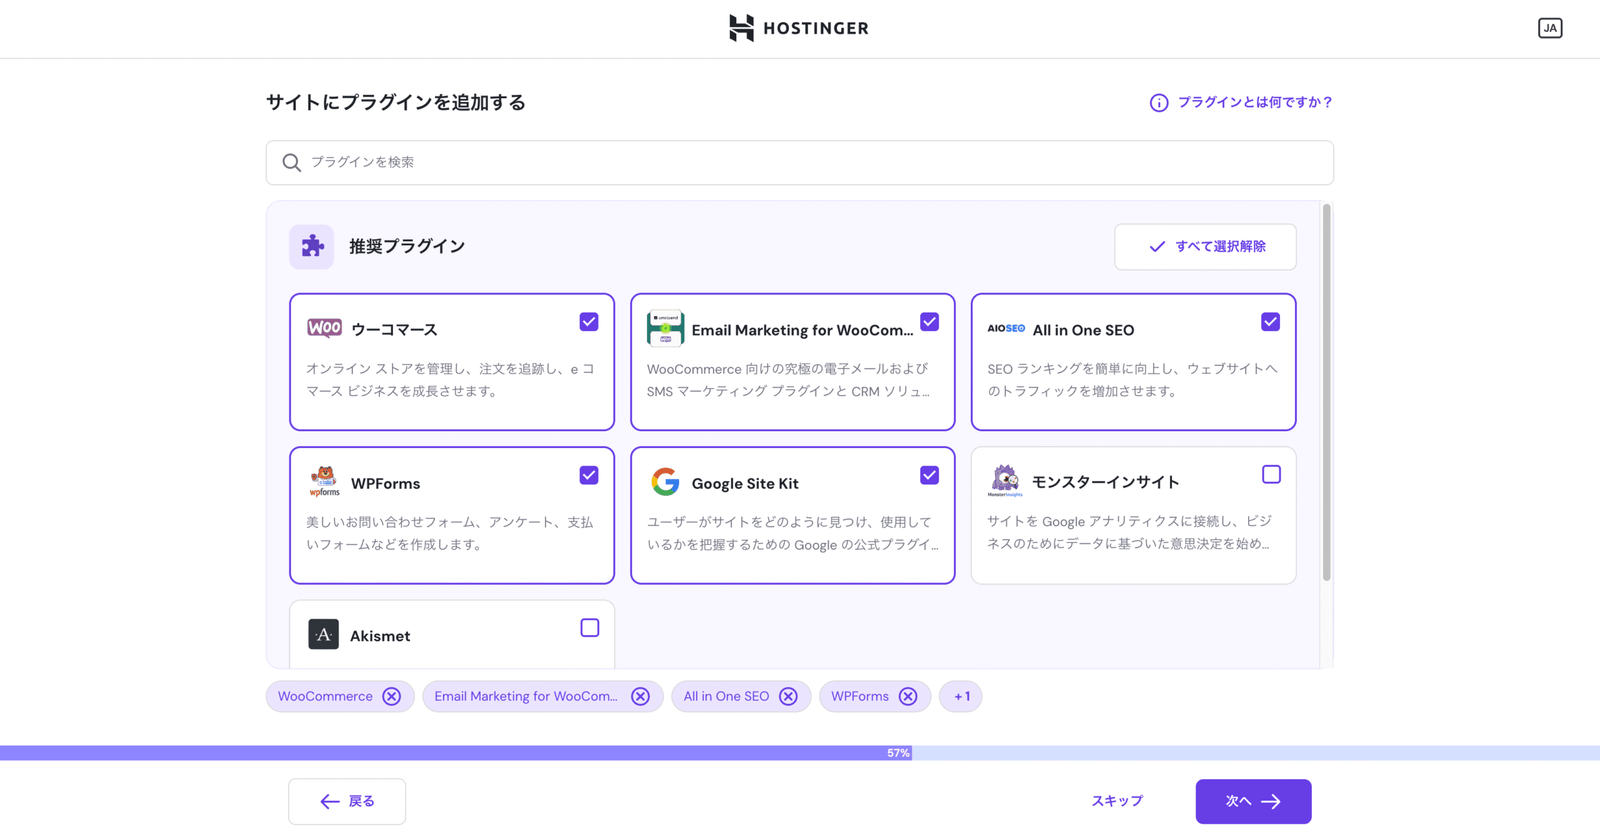Image resolution: width=1600 pixels, height=840 pixels.
Task: Click the モンスターインサイト card title
Action: [x=1106, y=482]
